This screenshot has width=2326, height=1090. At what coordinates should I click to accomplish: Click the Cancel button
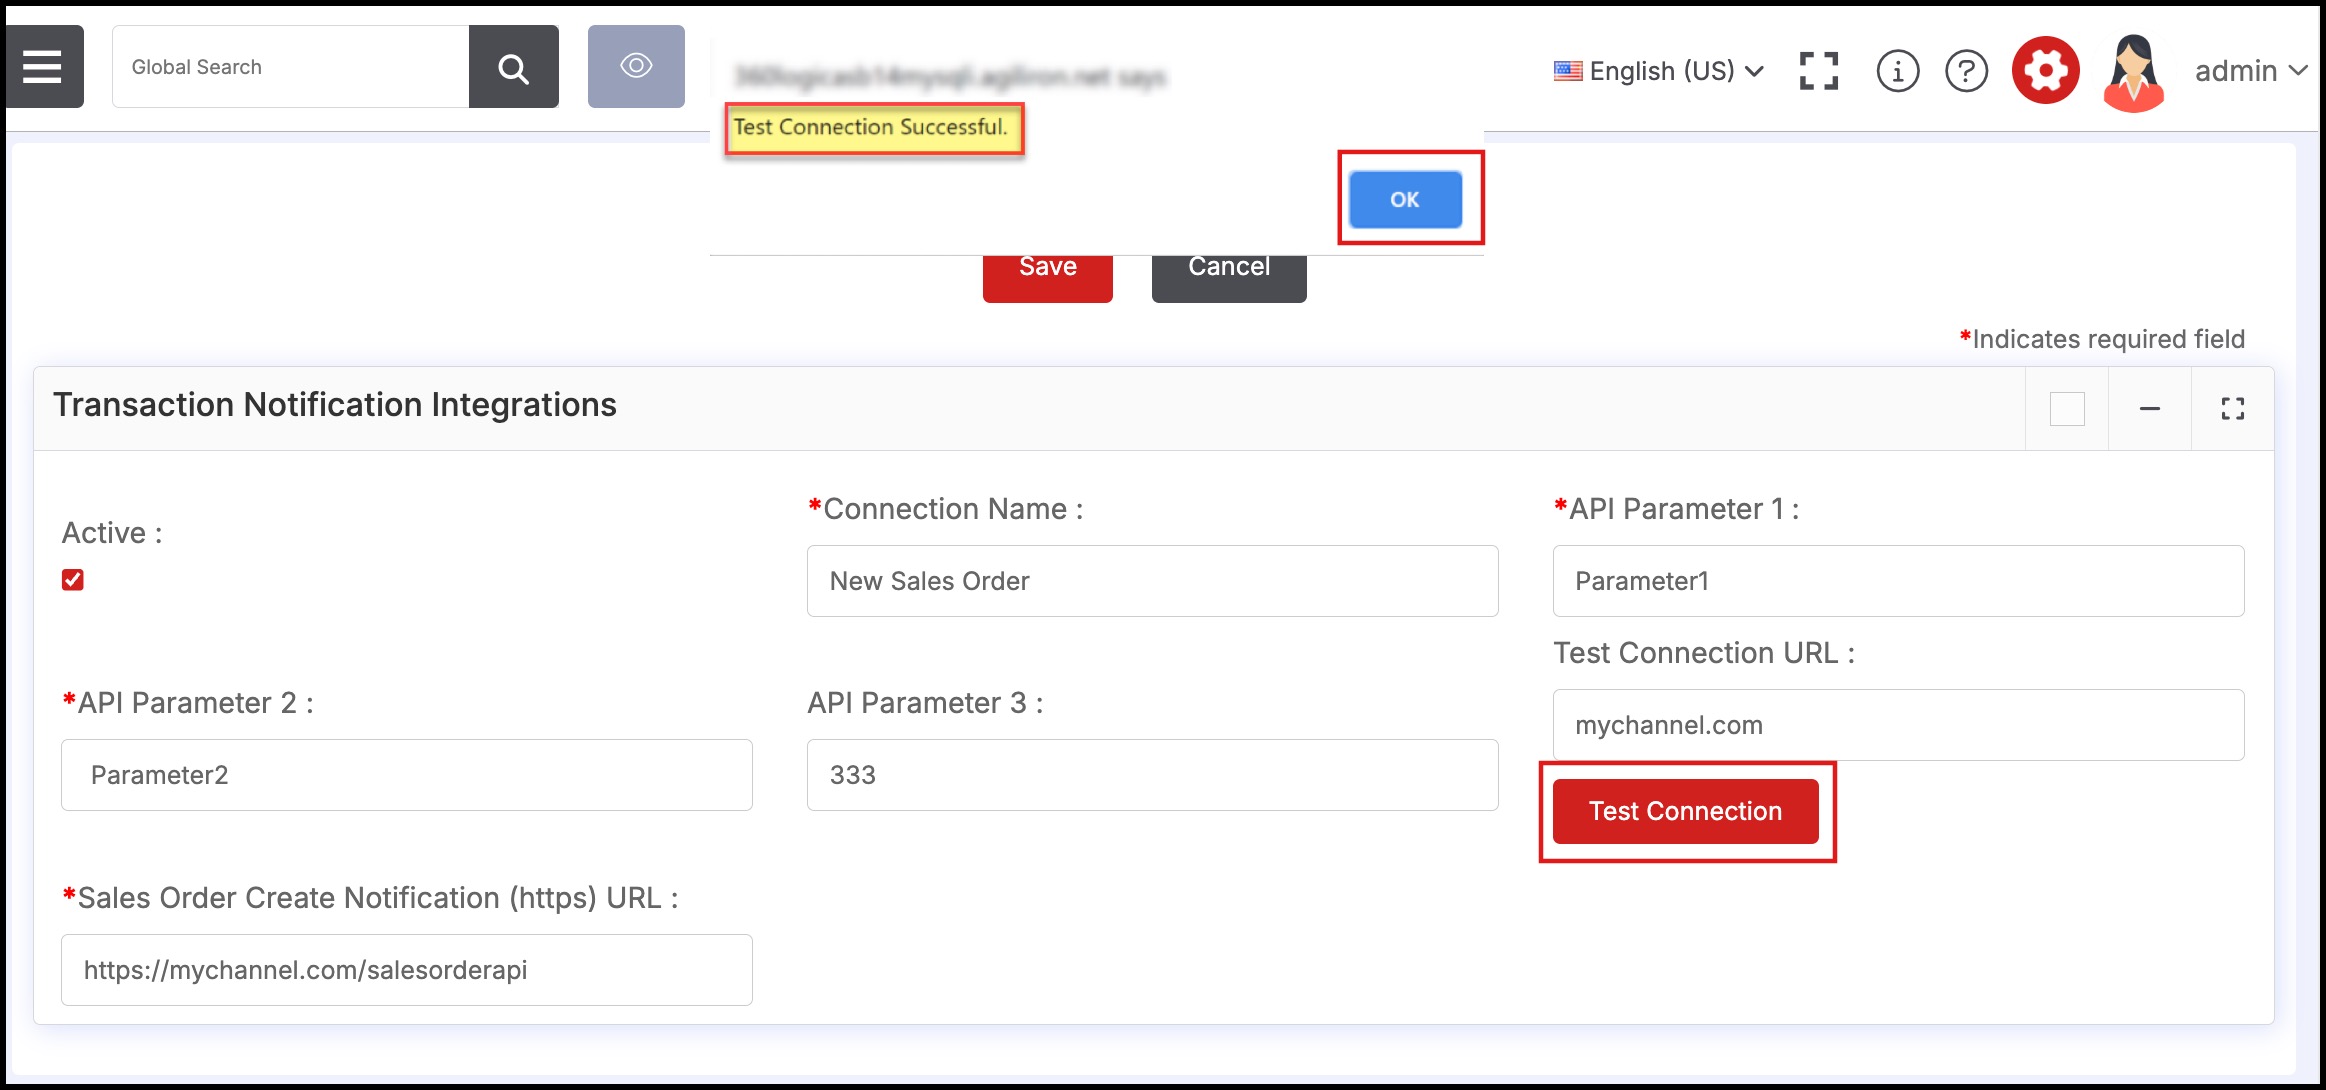(1228, 278)
